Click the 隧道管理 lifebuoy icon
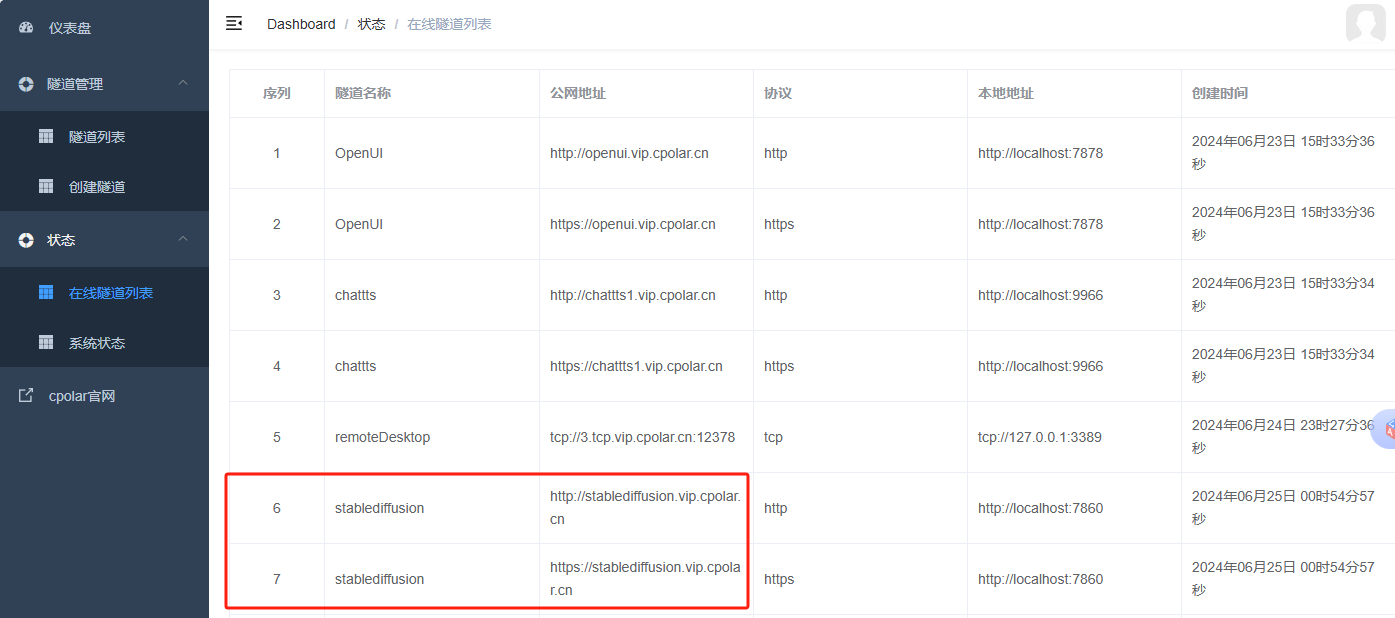Image resolution: width=1395 pixels, height=618 pixels. (26, 84)
